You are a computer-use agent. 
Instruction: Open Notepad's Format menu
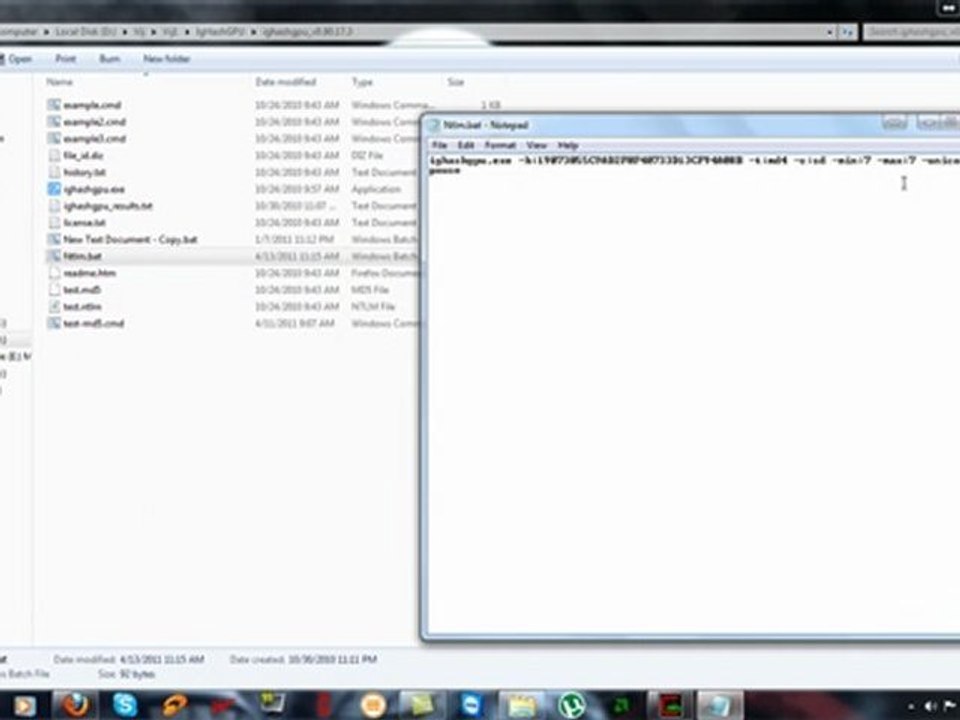[x=500, y=145]
